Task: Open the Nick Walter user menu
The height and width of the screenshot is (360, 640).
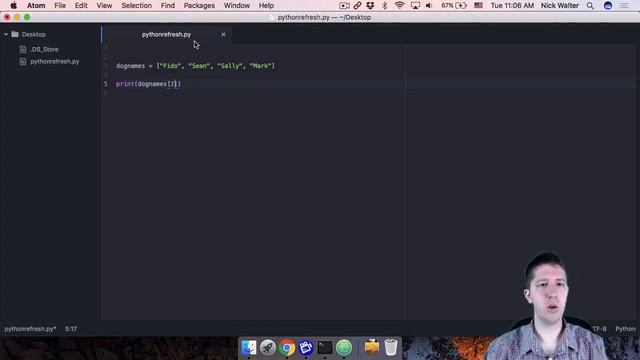Action: click(560, 6)
